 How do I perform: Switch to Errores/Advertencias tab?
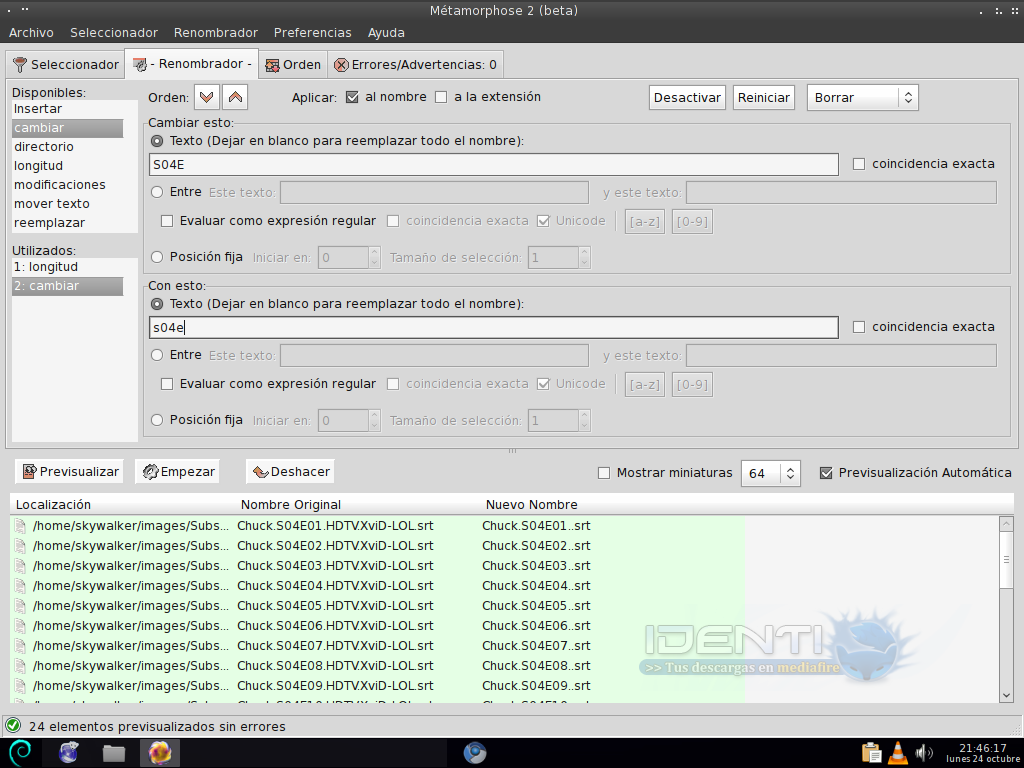point(415,65)
